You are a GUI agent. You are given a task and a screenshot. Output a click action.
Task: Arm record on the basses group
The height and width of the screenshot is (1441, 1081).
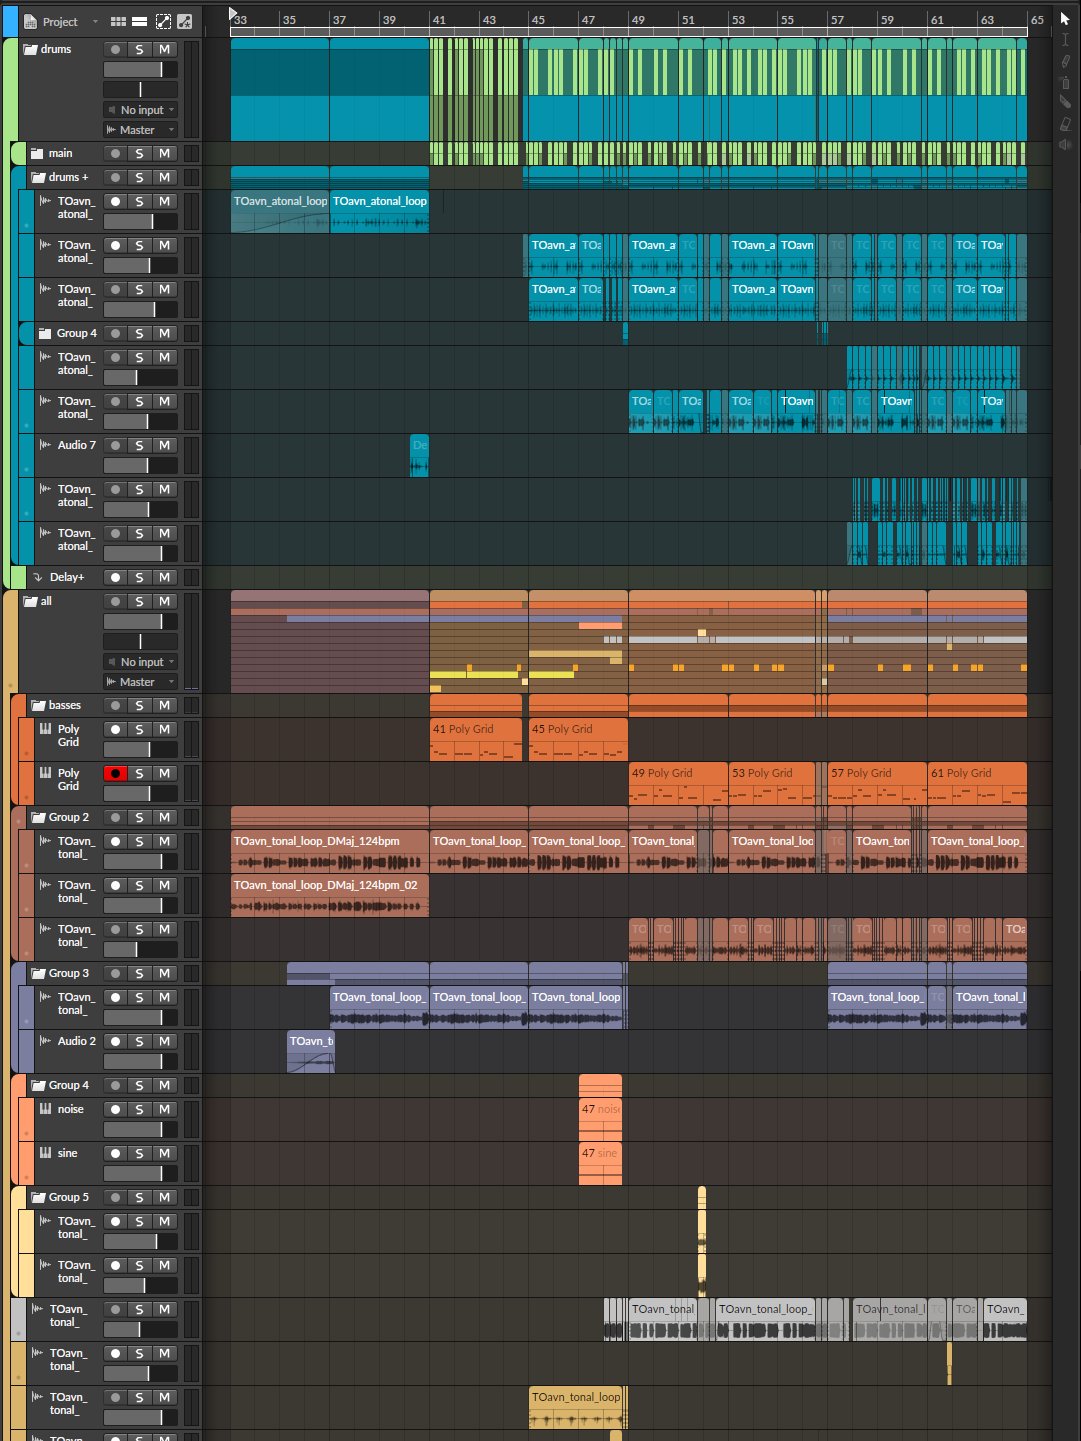coord(115,705)
